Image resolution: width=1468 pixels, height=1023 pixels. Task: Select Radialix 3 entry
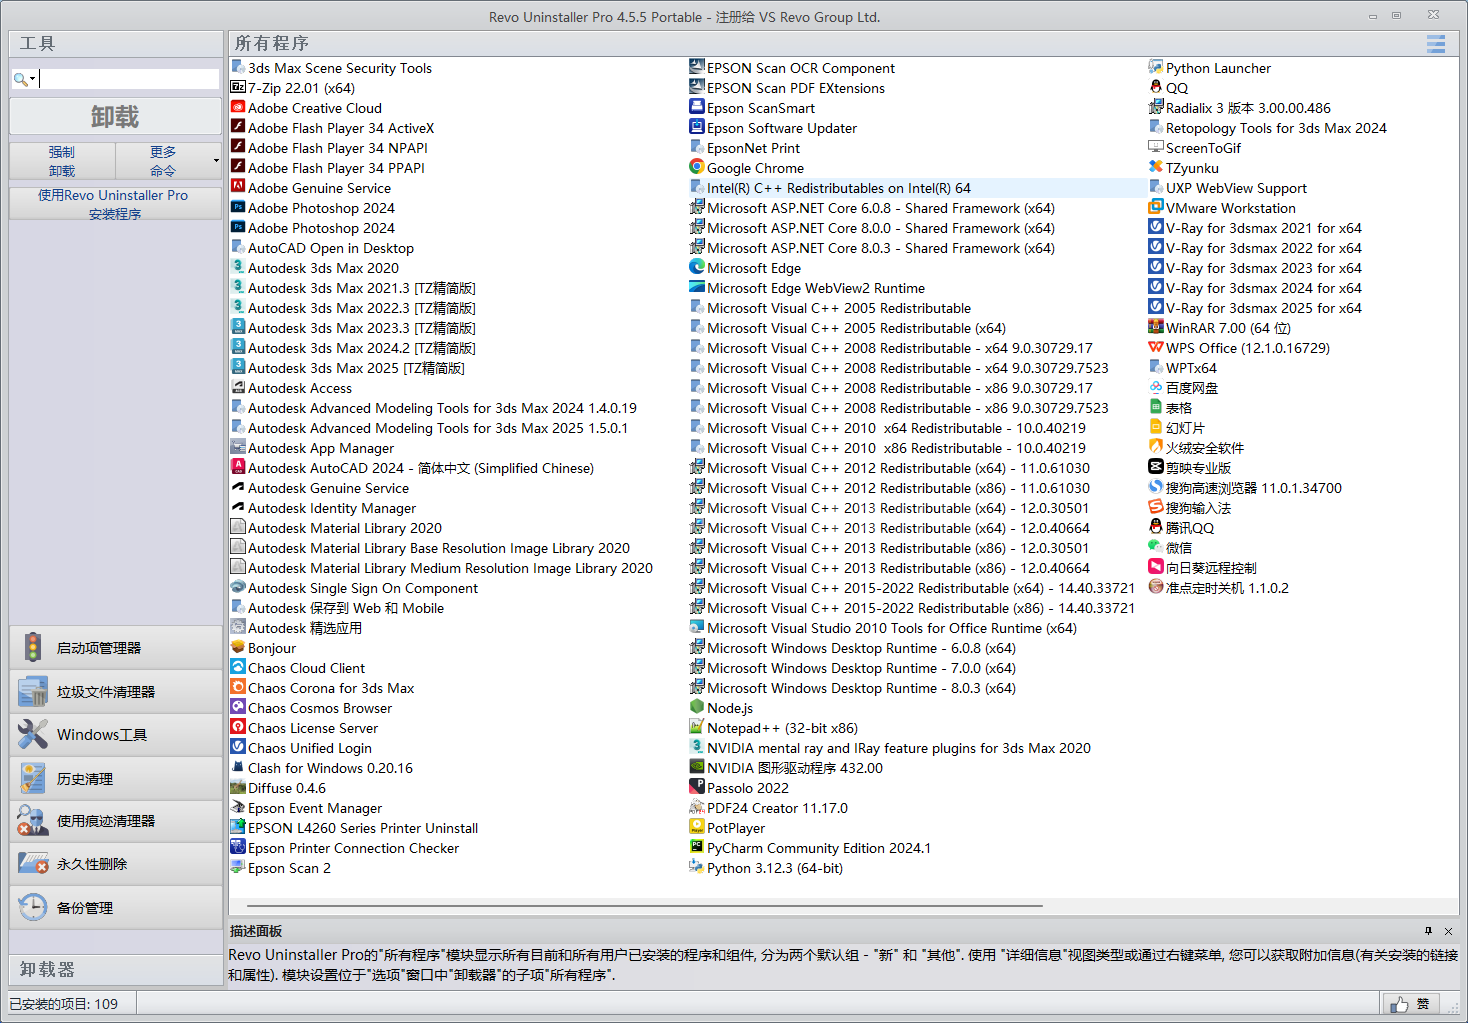1240,108
